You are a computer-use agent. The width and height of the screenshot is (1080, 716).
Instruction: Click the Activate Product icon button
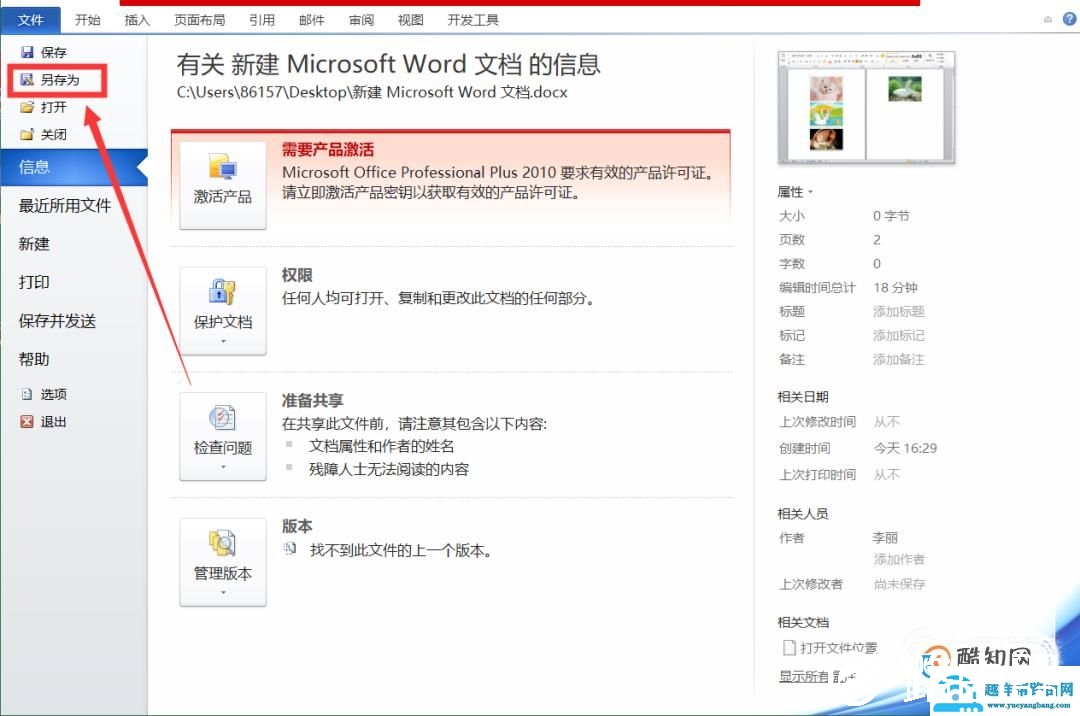(x=222, y=185)
